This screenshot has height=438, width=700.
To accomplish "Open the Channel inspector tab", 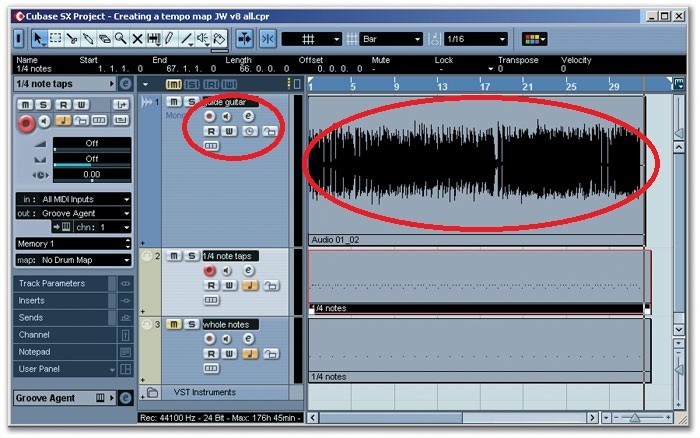I will pyautogui.click(x=65, y=335).
